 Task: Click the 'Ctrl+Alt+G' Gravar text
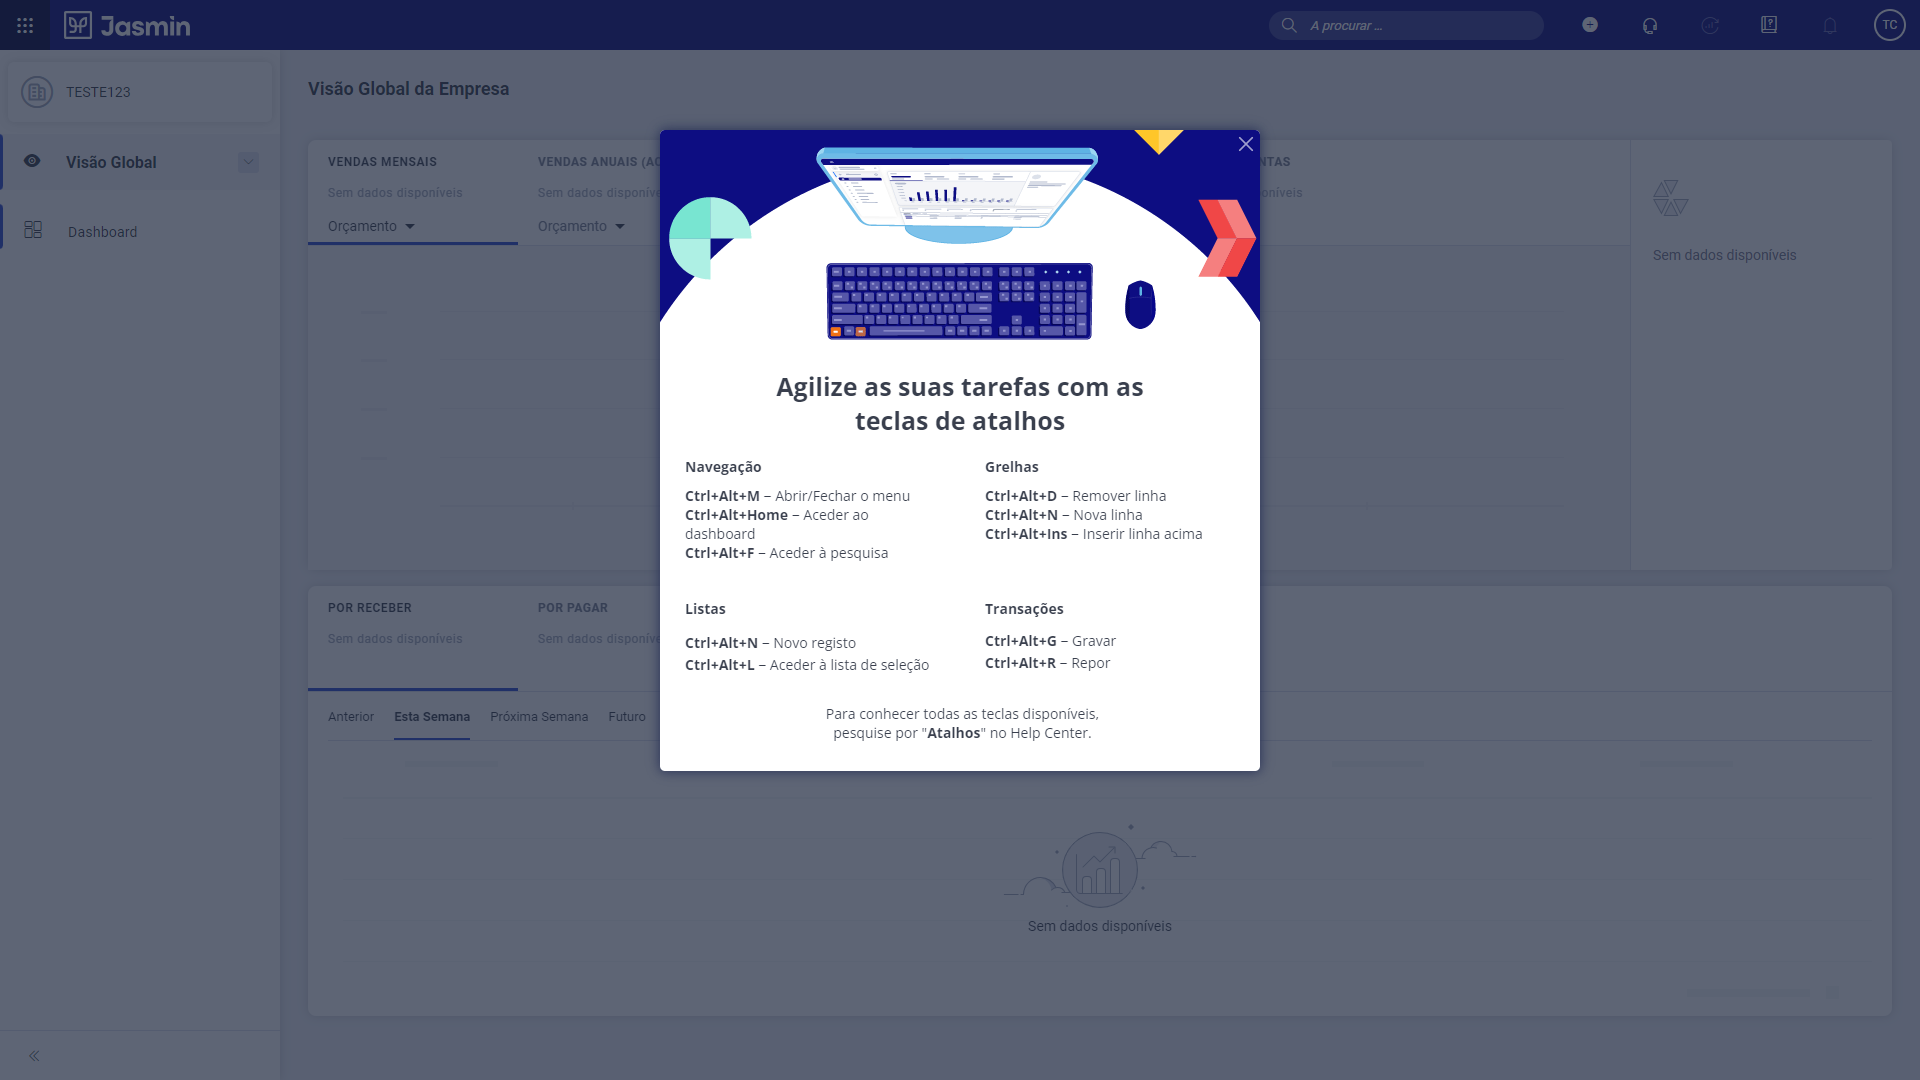point(1050,641)
